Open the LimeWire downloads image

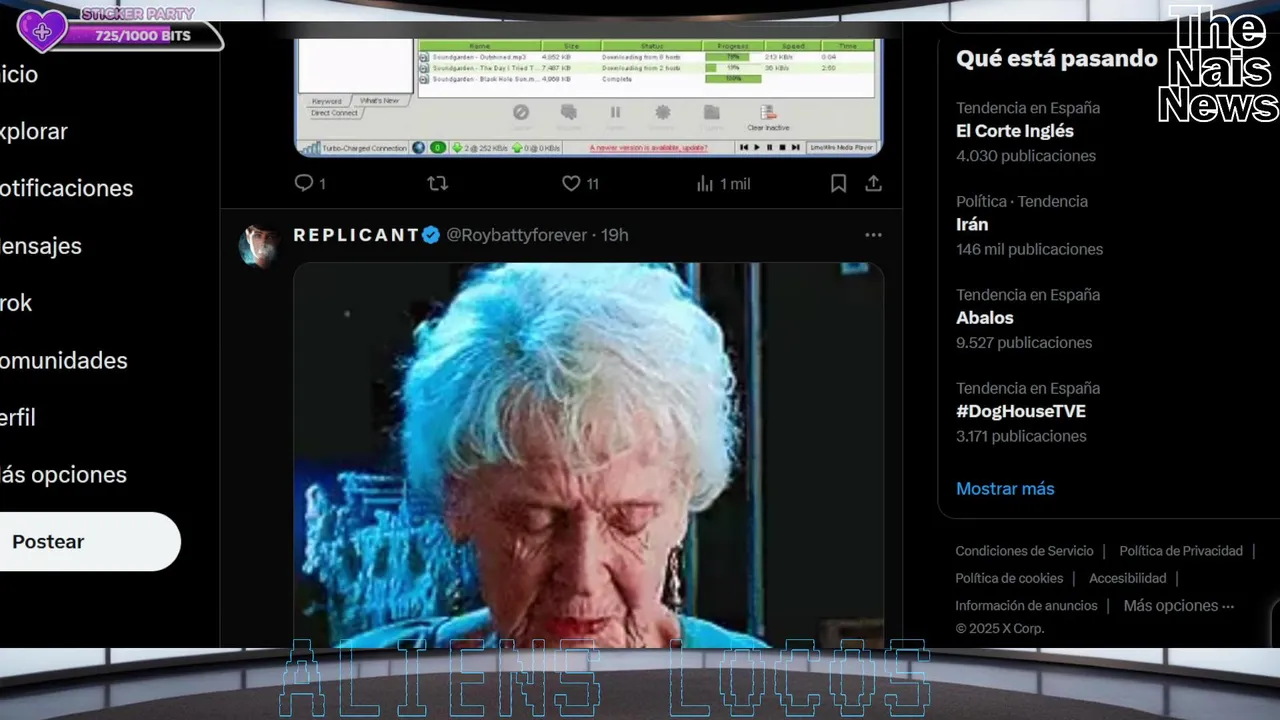click(x=589, y=98)
